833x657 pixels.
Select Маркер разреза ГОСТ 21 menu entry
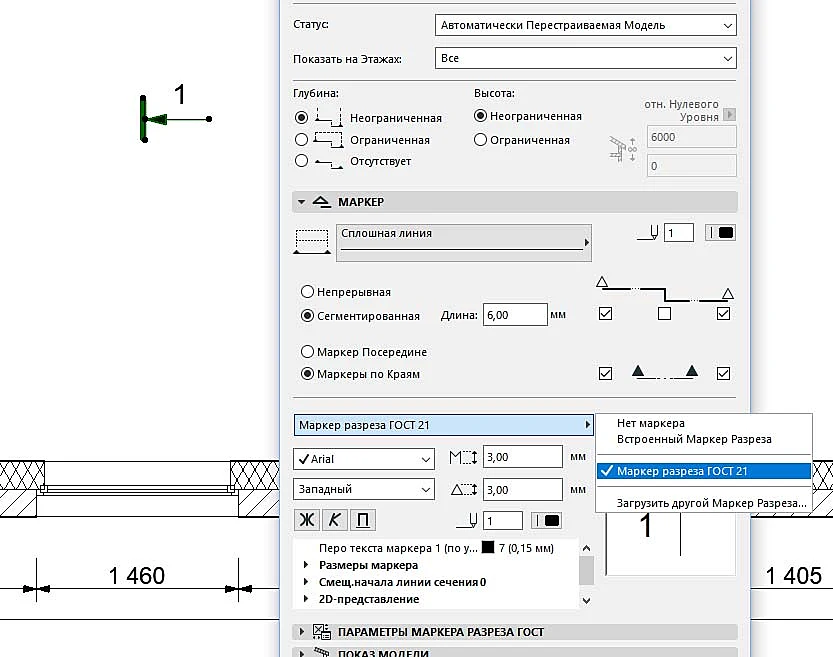(704, 471)
